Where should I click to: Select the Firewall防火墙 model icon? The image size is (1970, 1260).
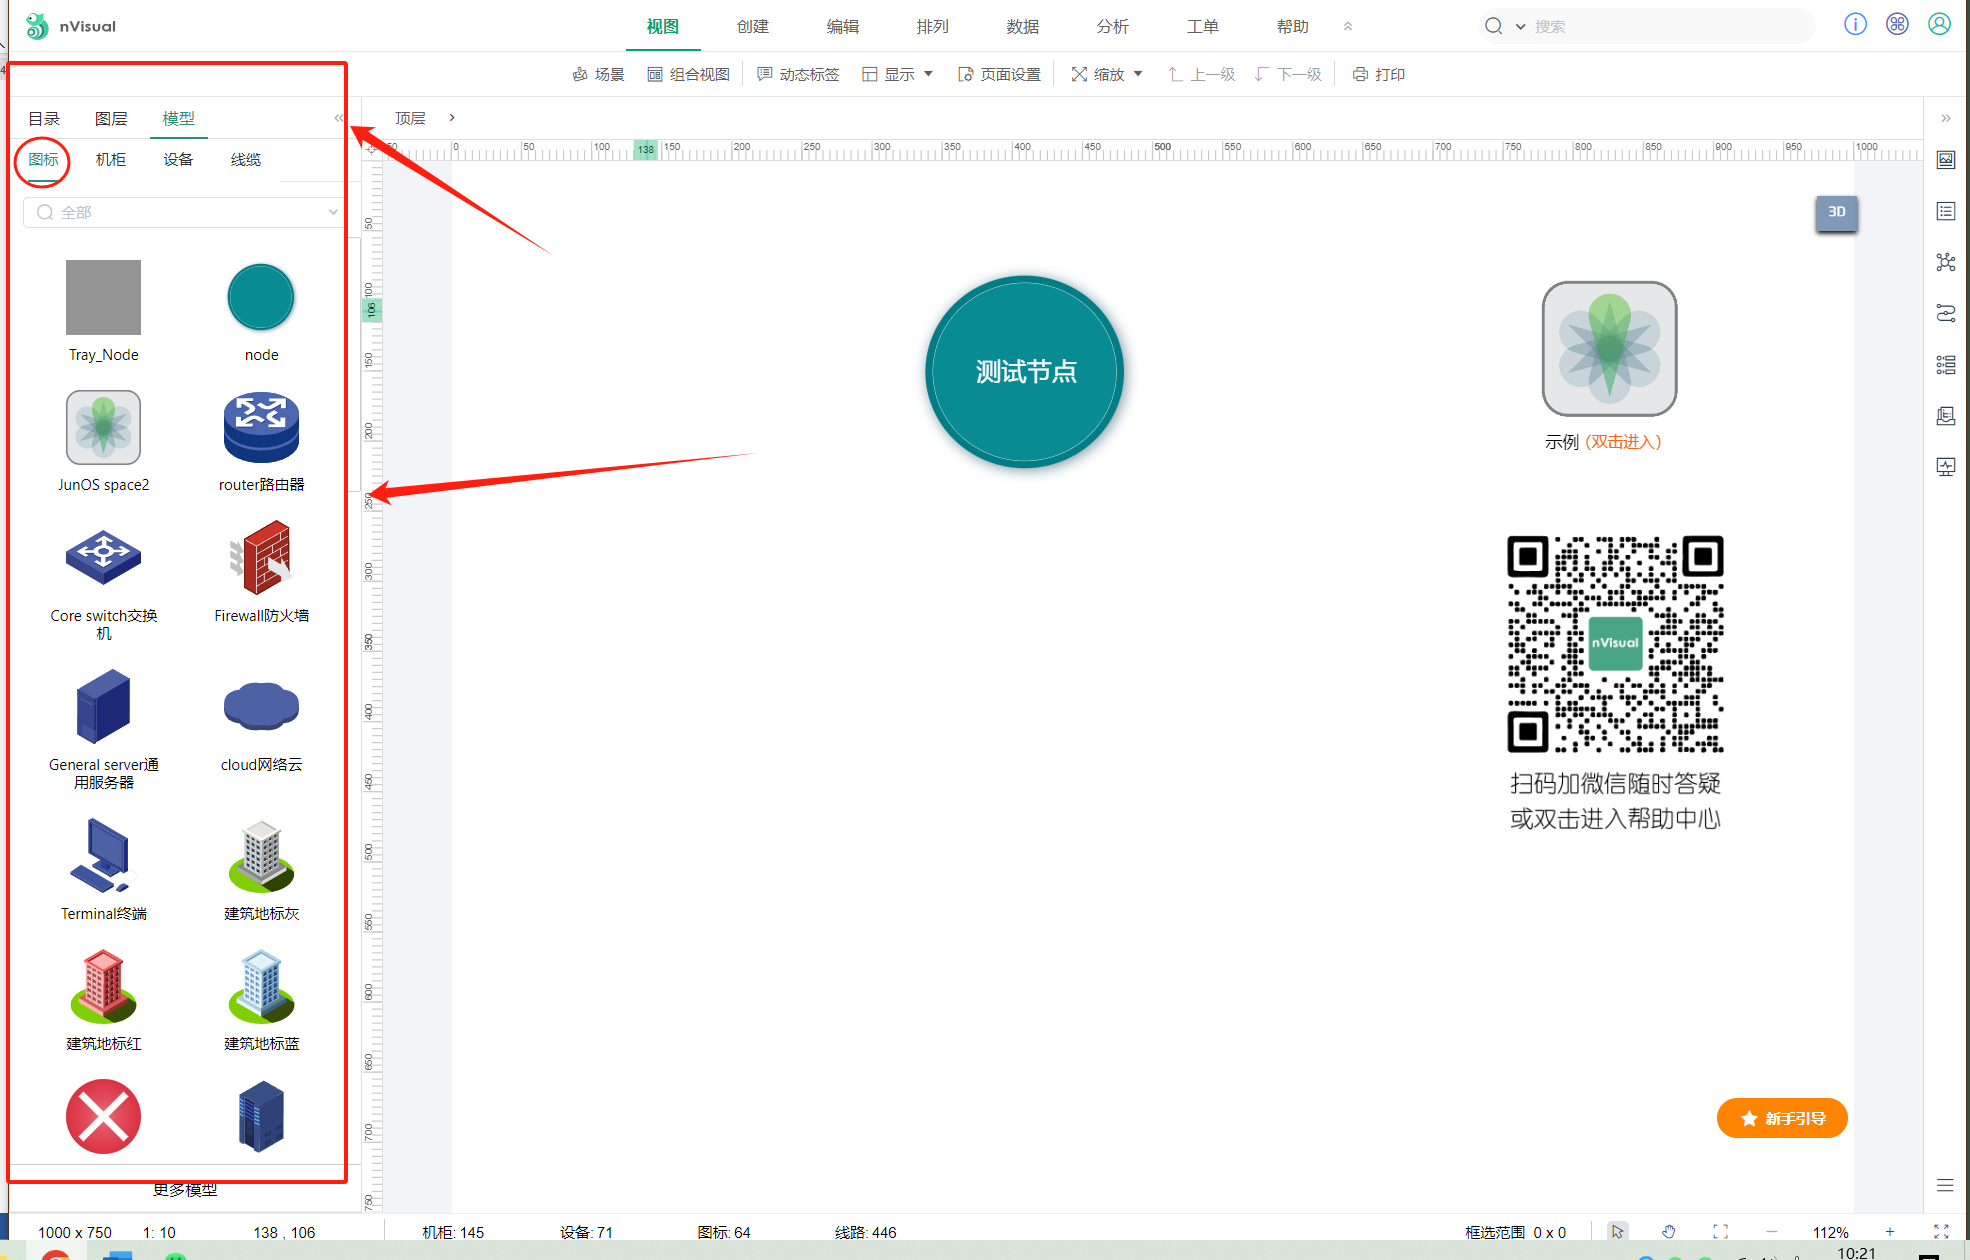point(261,558)
